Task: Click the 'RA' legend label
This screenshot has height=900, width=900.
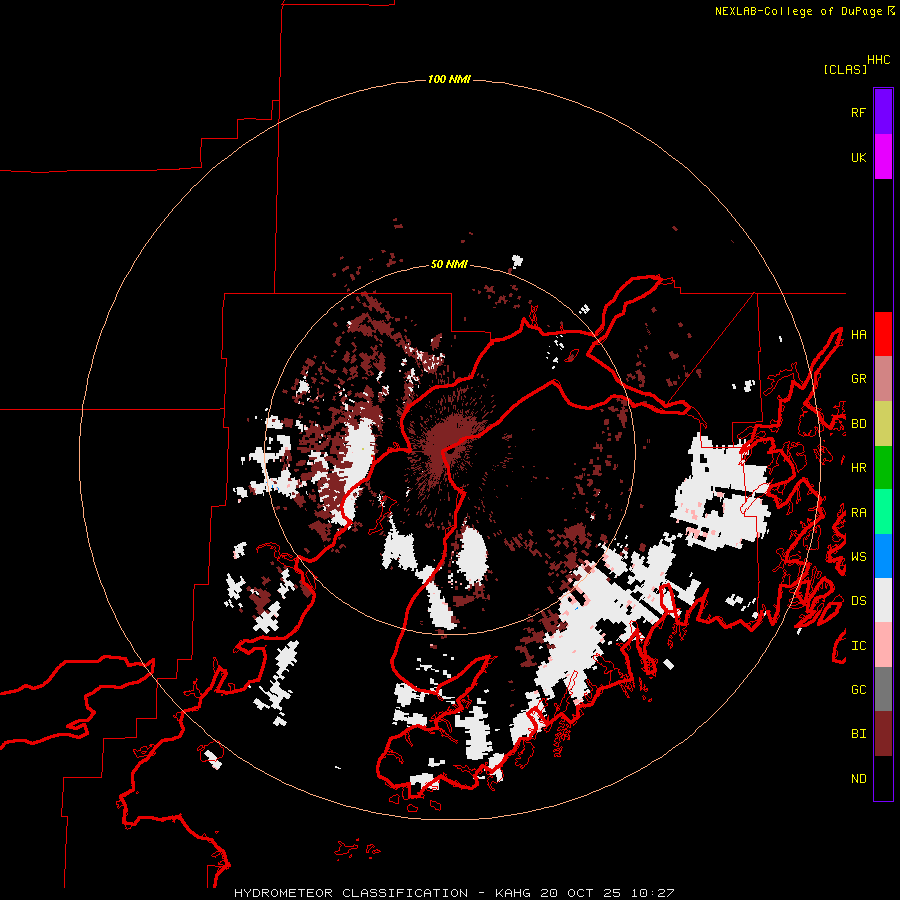Action: coord(859,513)
